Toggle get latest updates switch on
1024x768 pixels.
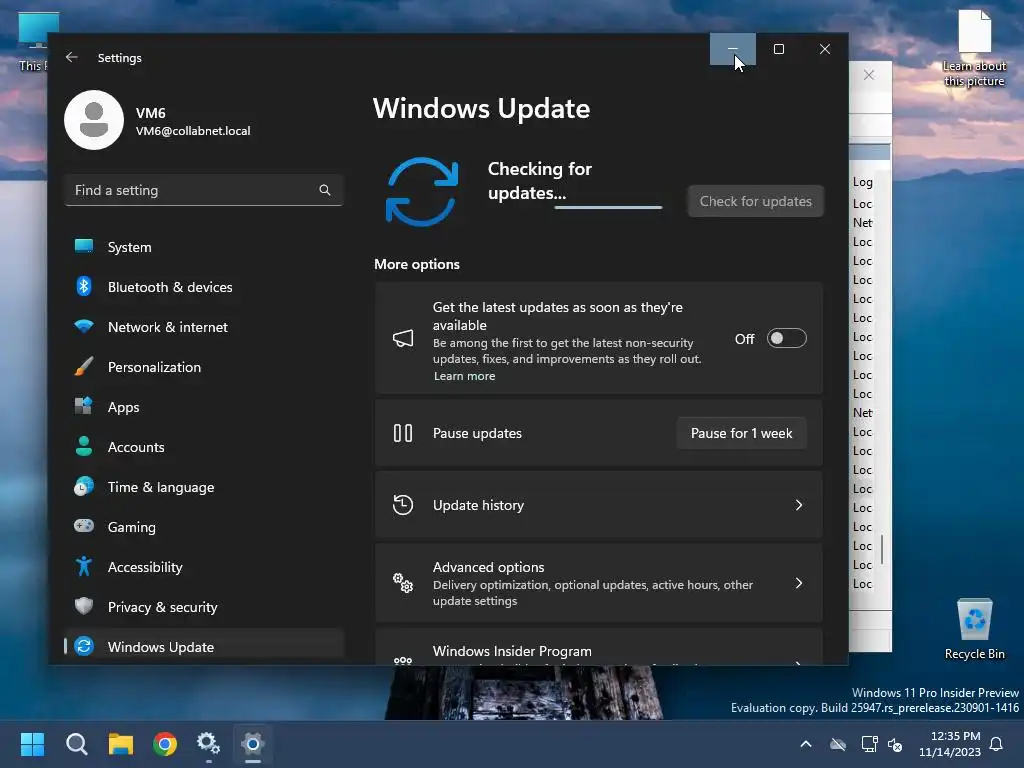click(786, 338)
